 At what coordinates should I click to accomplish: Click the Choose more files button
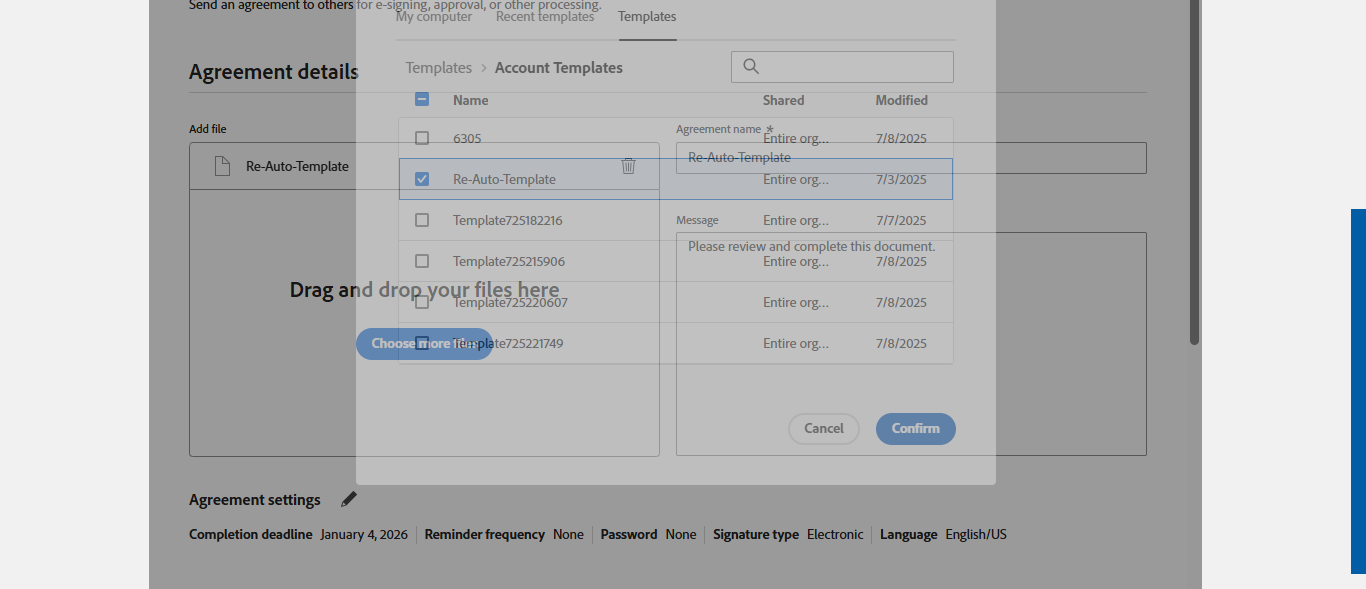[x=424, y=344]
